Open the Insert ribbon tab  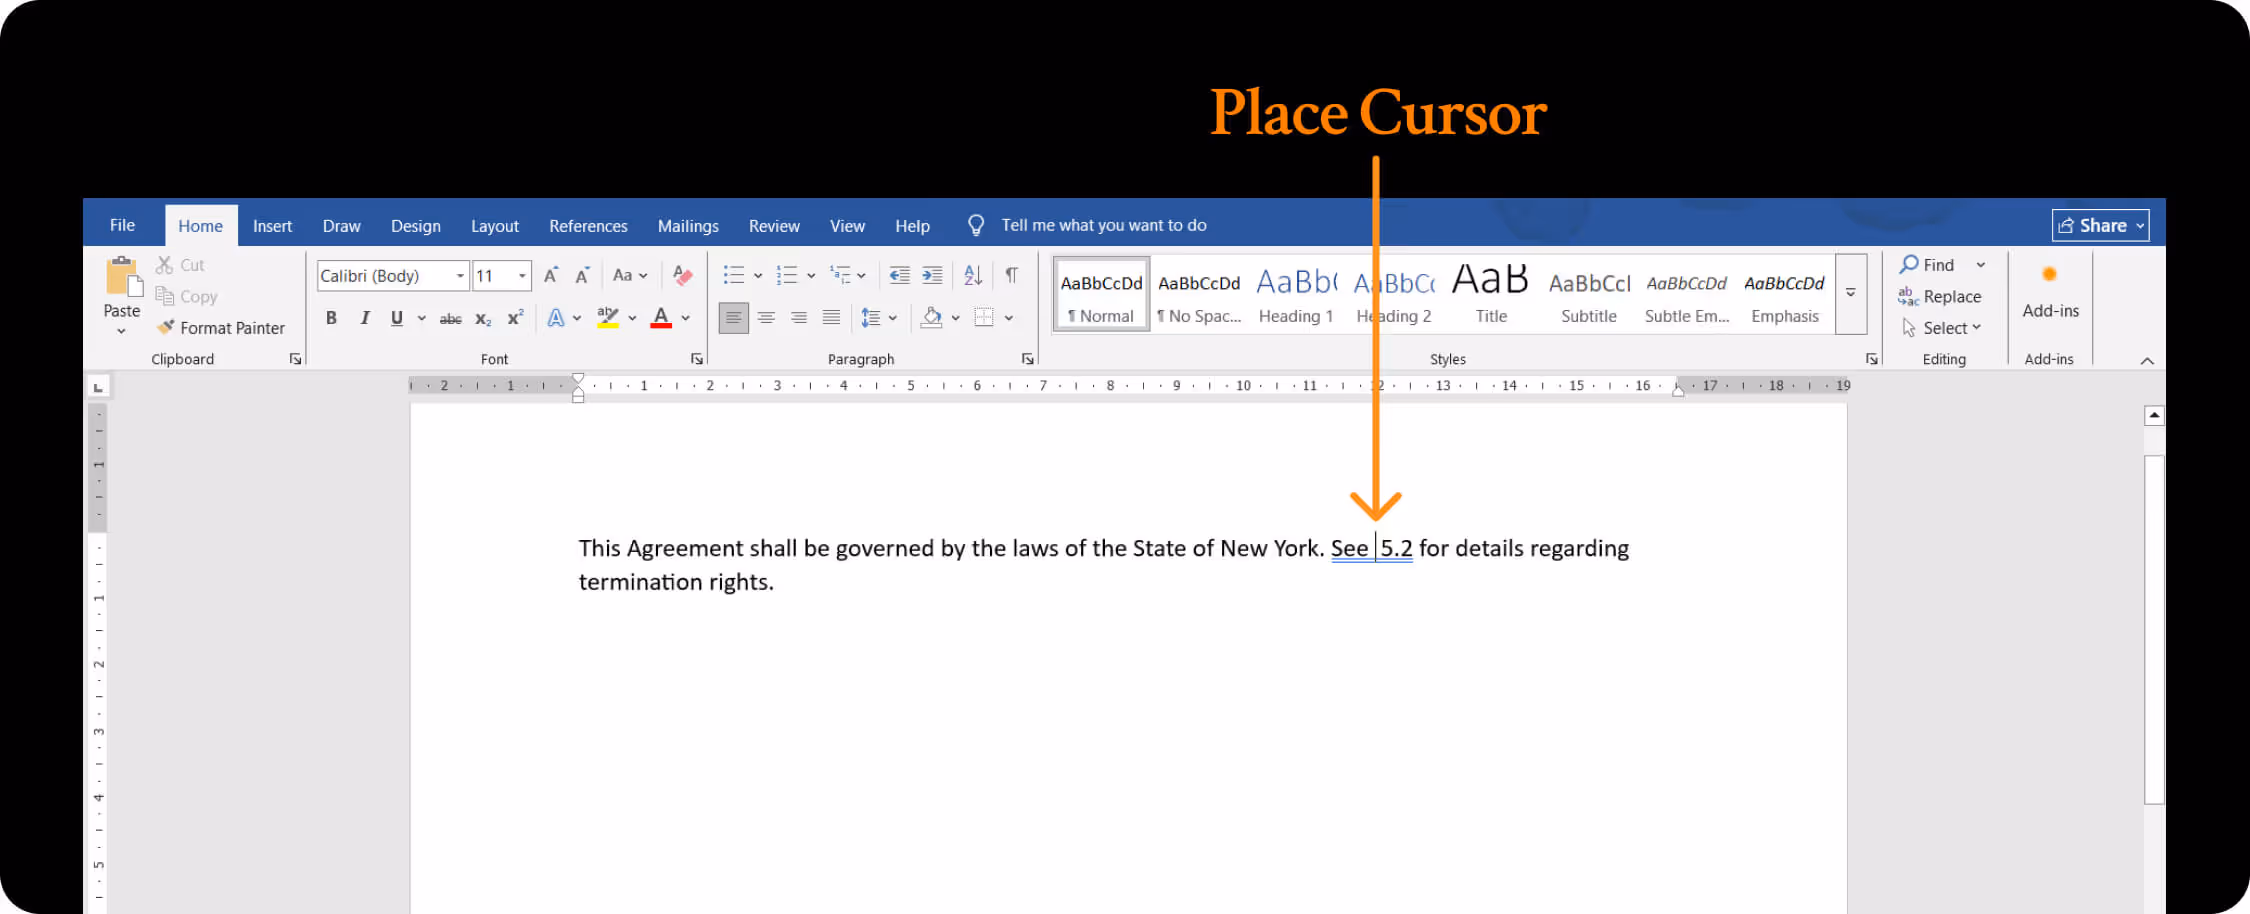(x=272, y=226)
